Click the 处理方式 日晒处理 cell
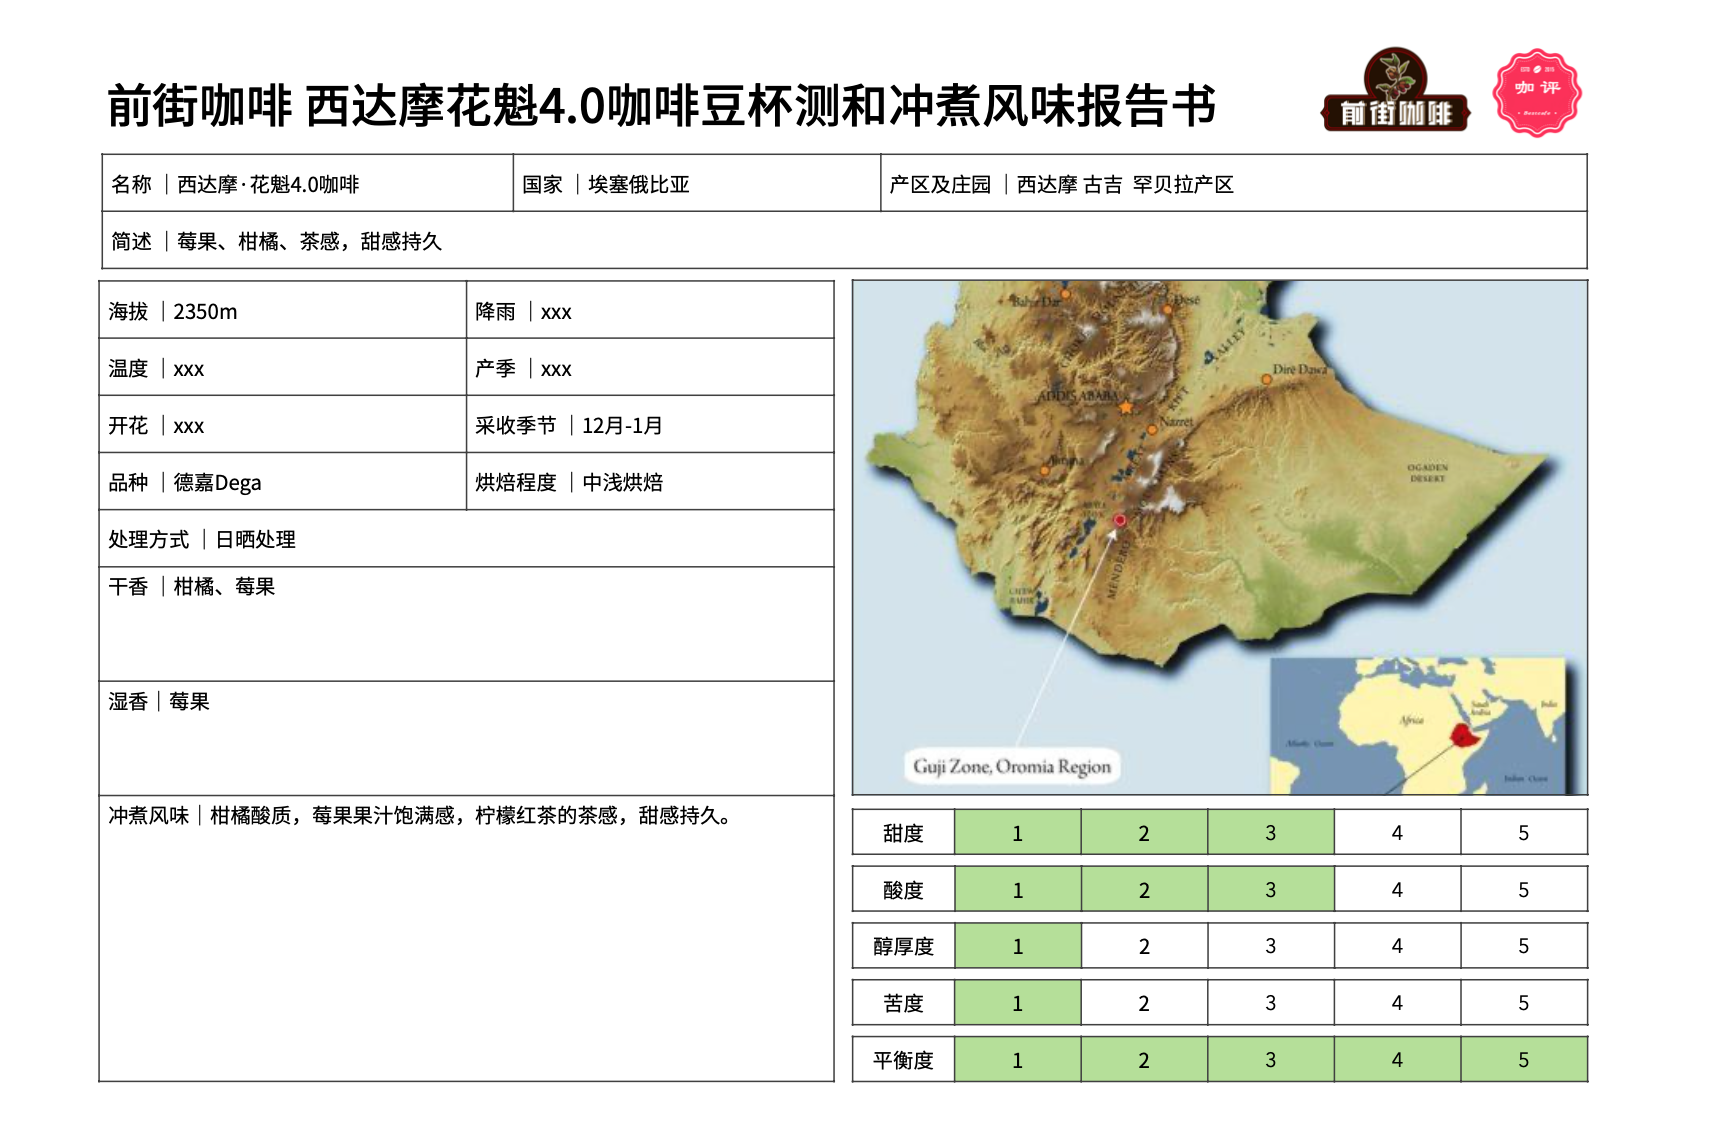This screenshot has height=1139, width=1711. coord(466,539)
